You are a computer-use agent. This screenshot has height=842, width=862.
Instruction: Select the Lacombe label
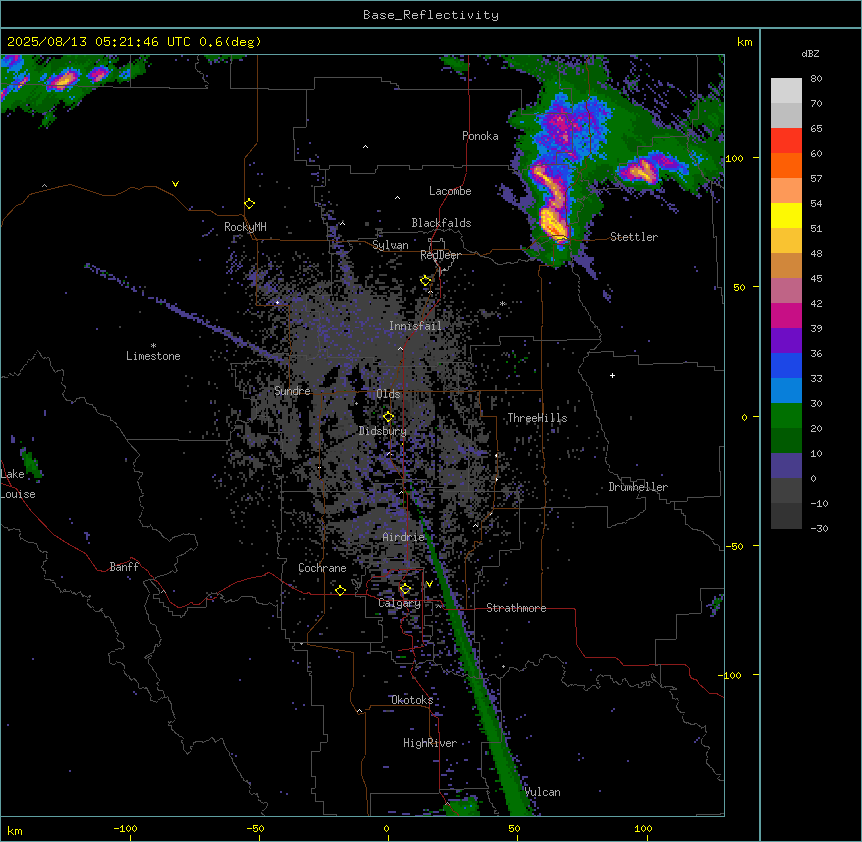(450, 191)
